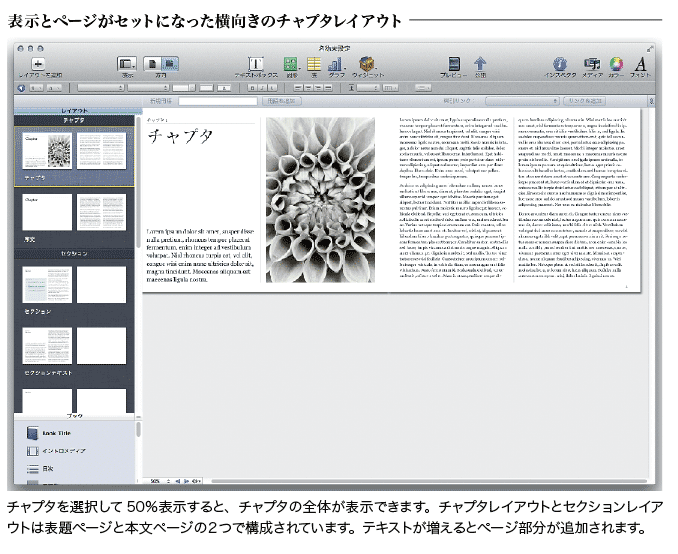This screenshot has width=678, height=554.
Task: Open the list style dropdown
Action: click(x=423, y=88)
